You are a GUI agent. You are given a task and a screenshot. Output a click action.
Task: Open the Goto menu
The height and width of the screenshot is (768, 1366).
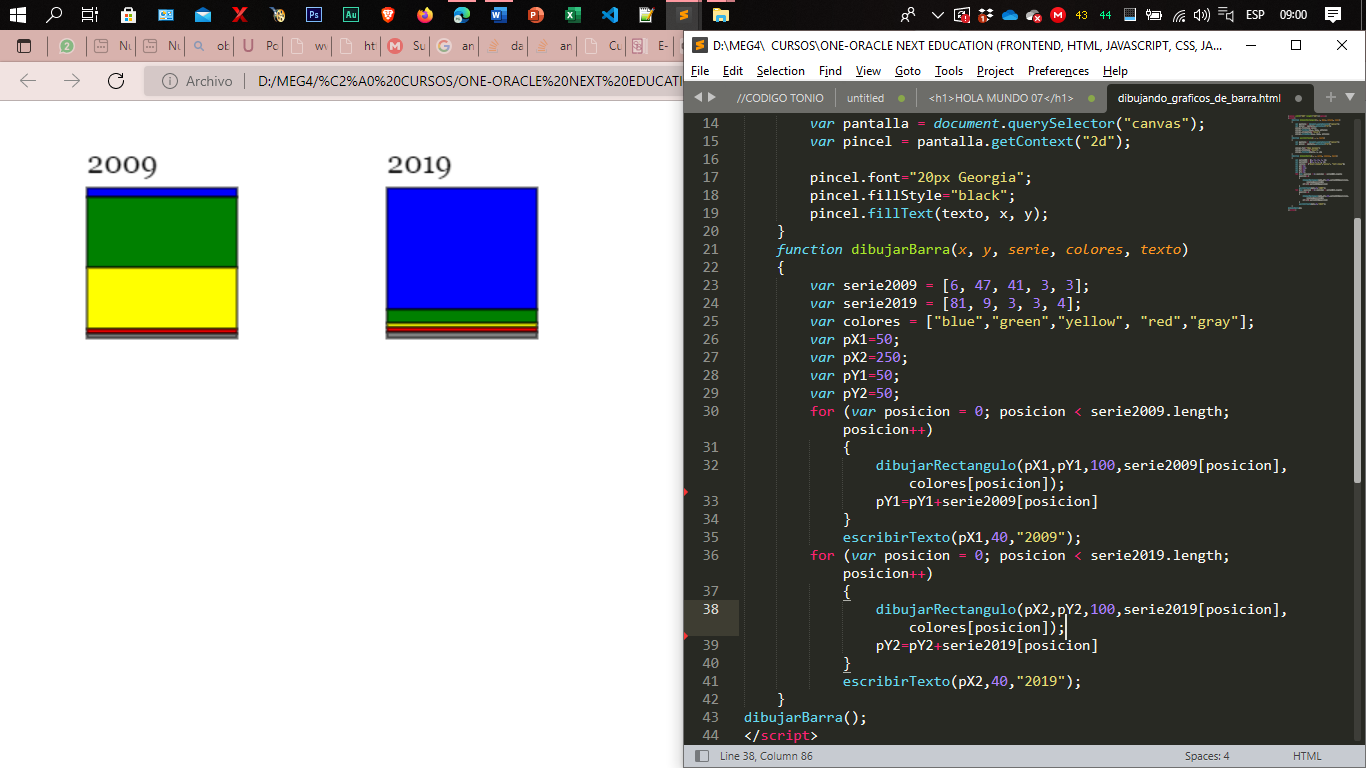click(908, 71)
